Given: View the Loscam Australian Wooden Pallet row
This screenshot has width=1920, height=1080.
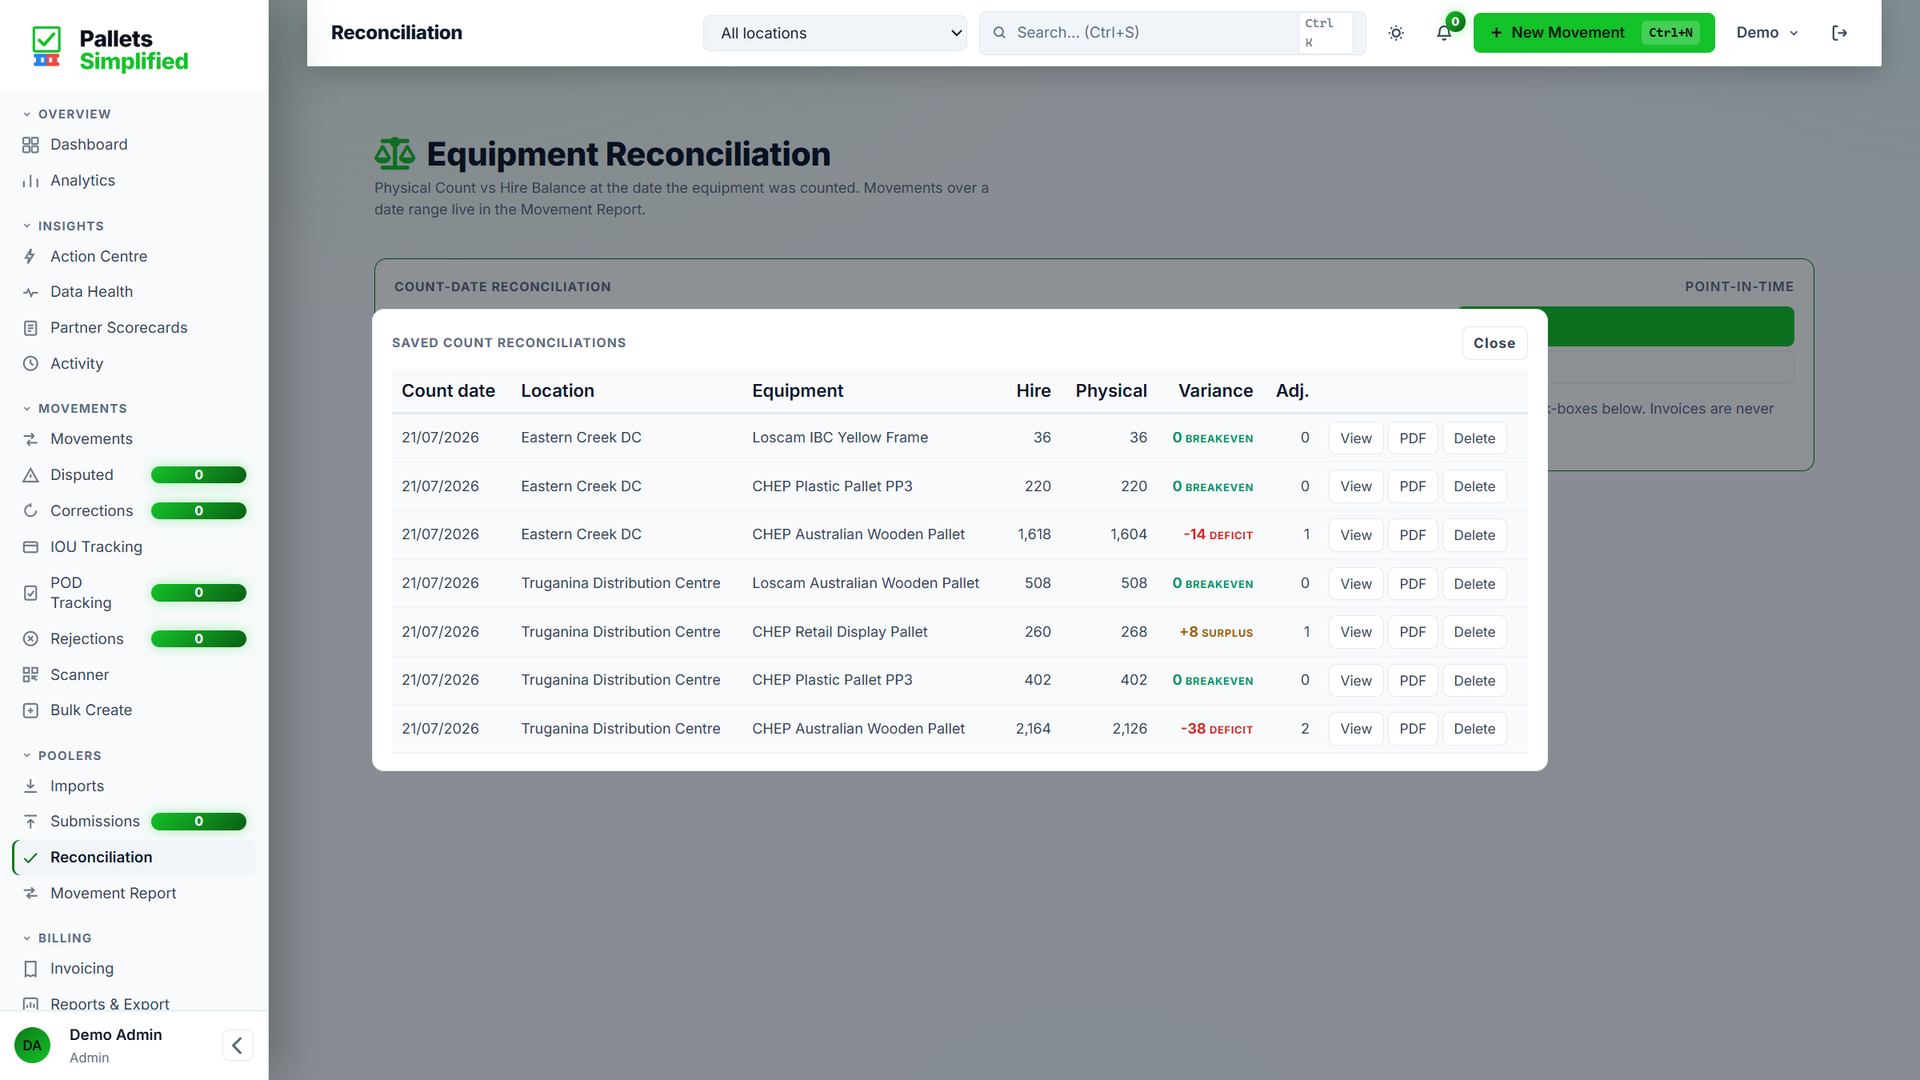Looking at the screenshot, I should (x=1356, y=584).
